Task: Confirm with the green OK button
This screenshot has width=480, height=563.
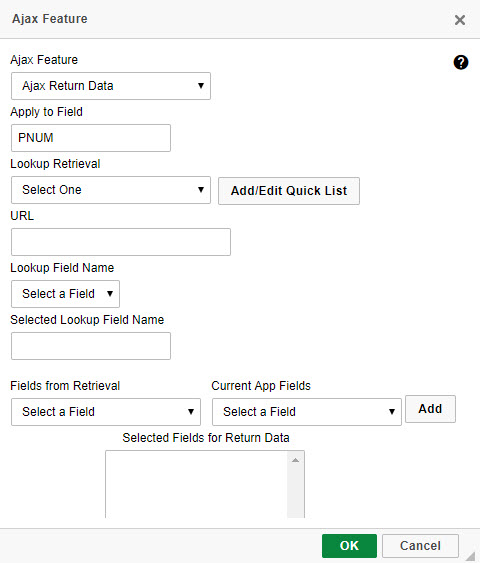Action: point(349,546)
